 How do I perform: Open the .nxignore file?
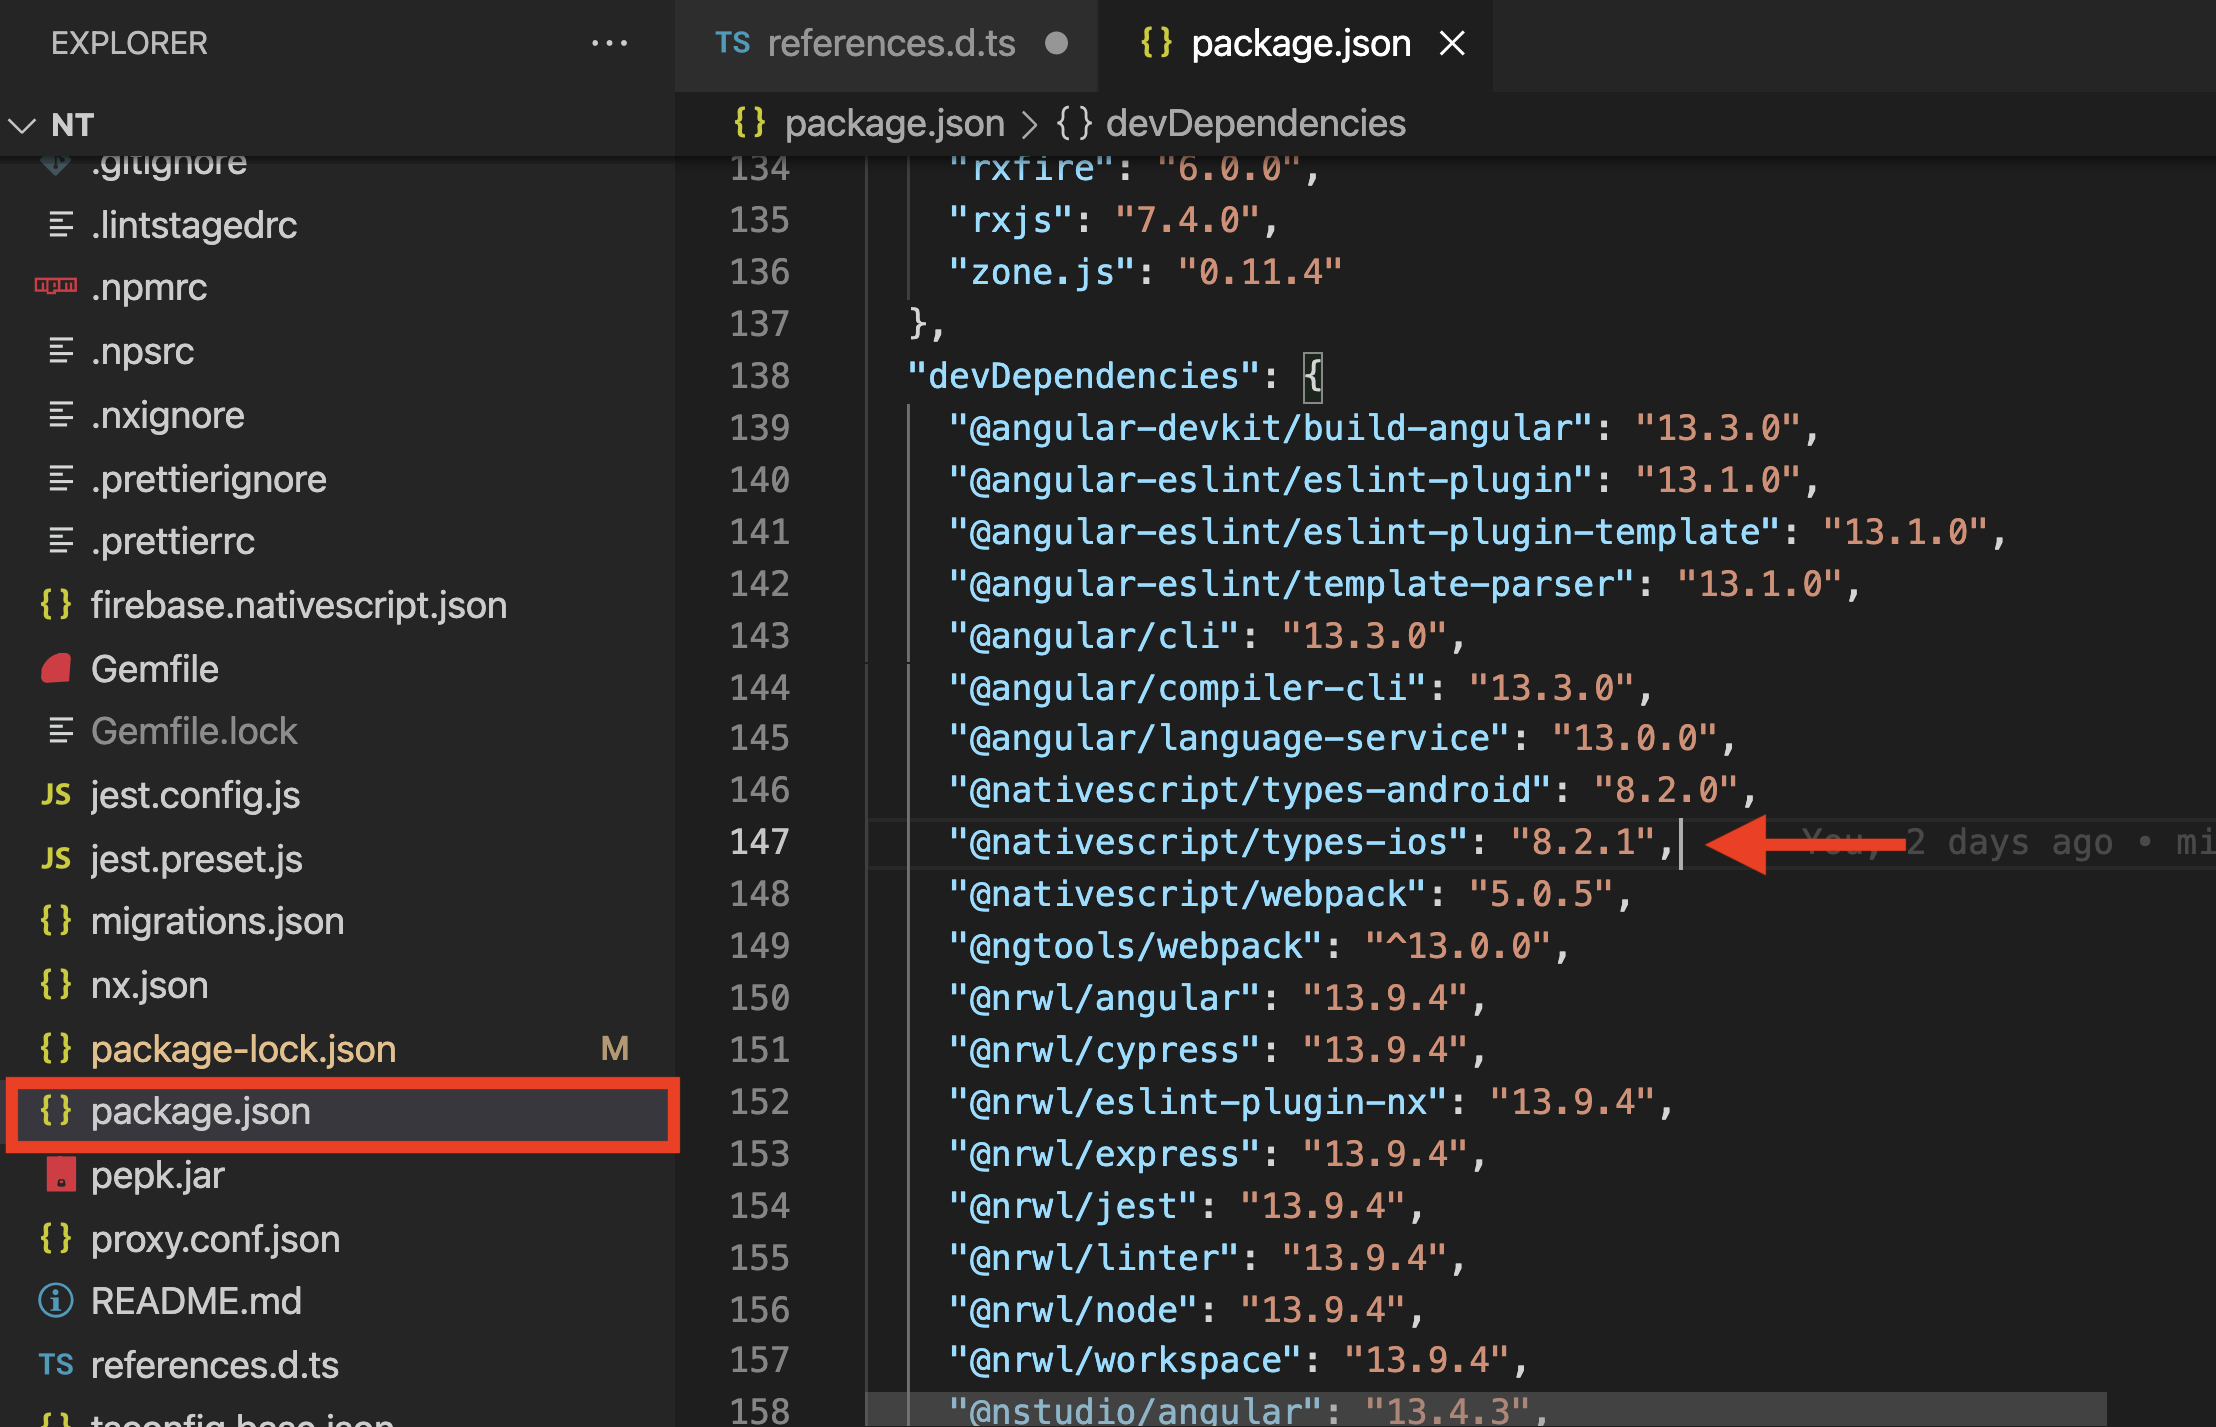coord(167,415)
